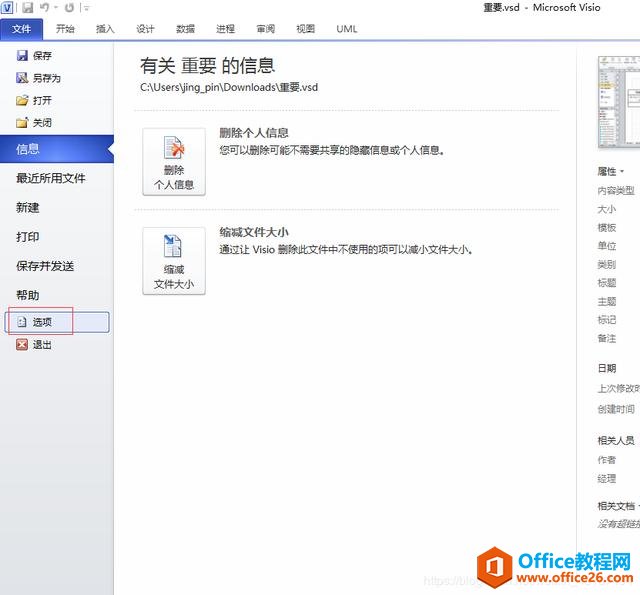Click the red 退出 exit icon
This screenshot has width=640, height=595.
pos(22,344)
